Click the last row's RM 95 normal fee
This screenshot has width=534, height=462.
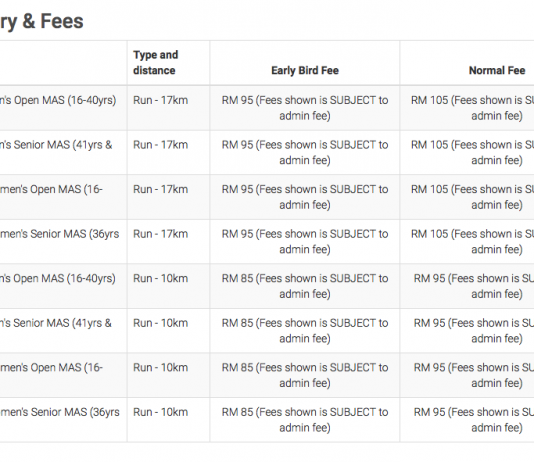(x=474, y=420)
